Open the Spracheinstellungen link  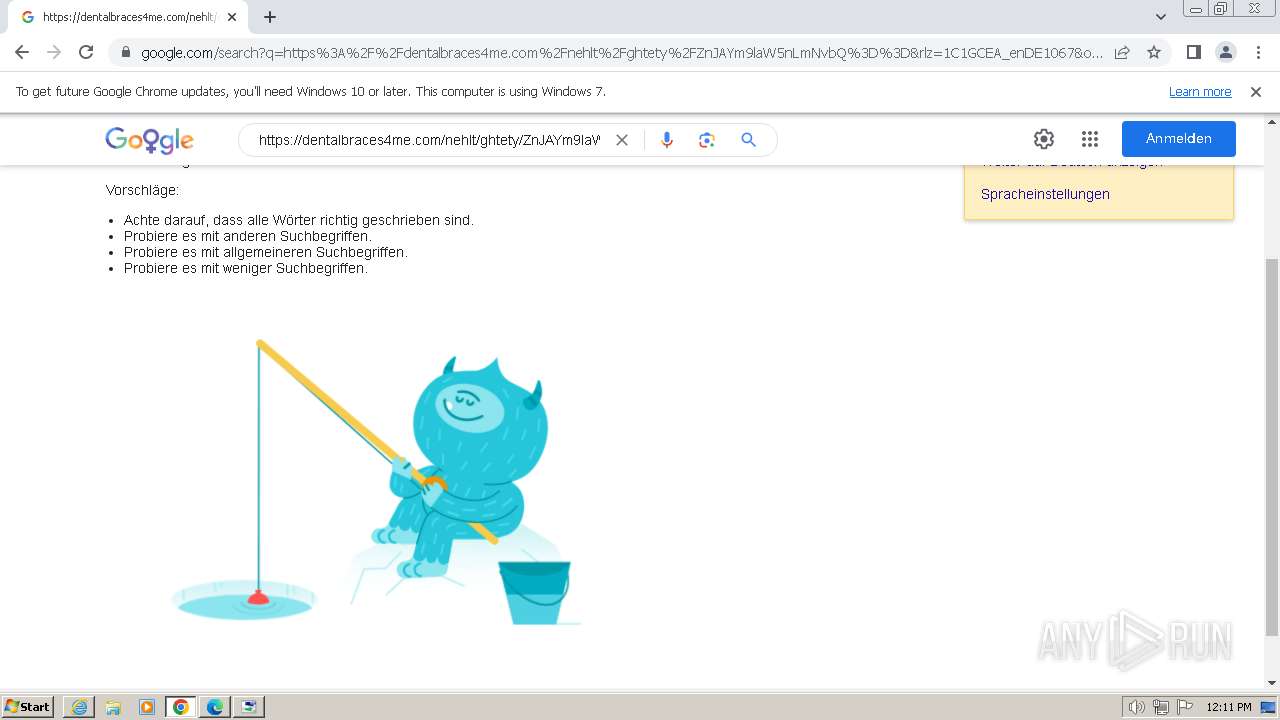tap(1045, 194)
